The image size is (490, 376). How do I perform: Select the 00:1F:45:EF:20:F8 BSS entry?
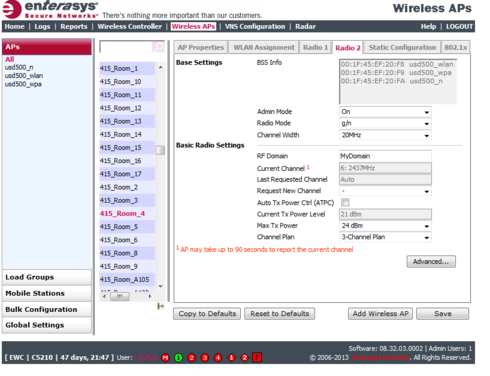397,64
